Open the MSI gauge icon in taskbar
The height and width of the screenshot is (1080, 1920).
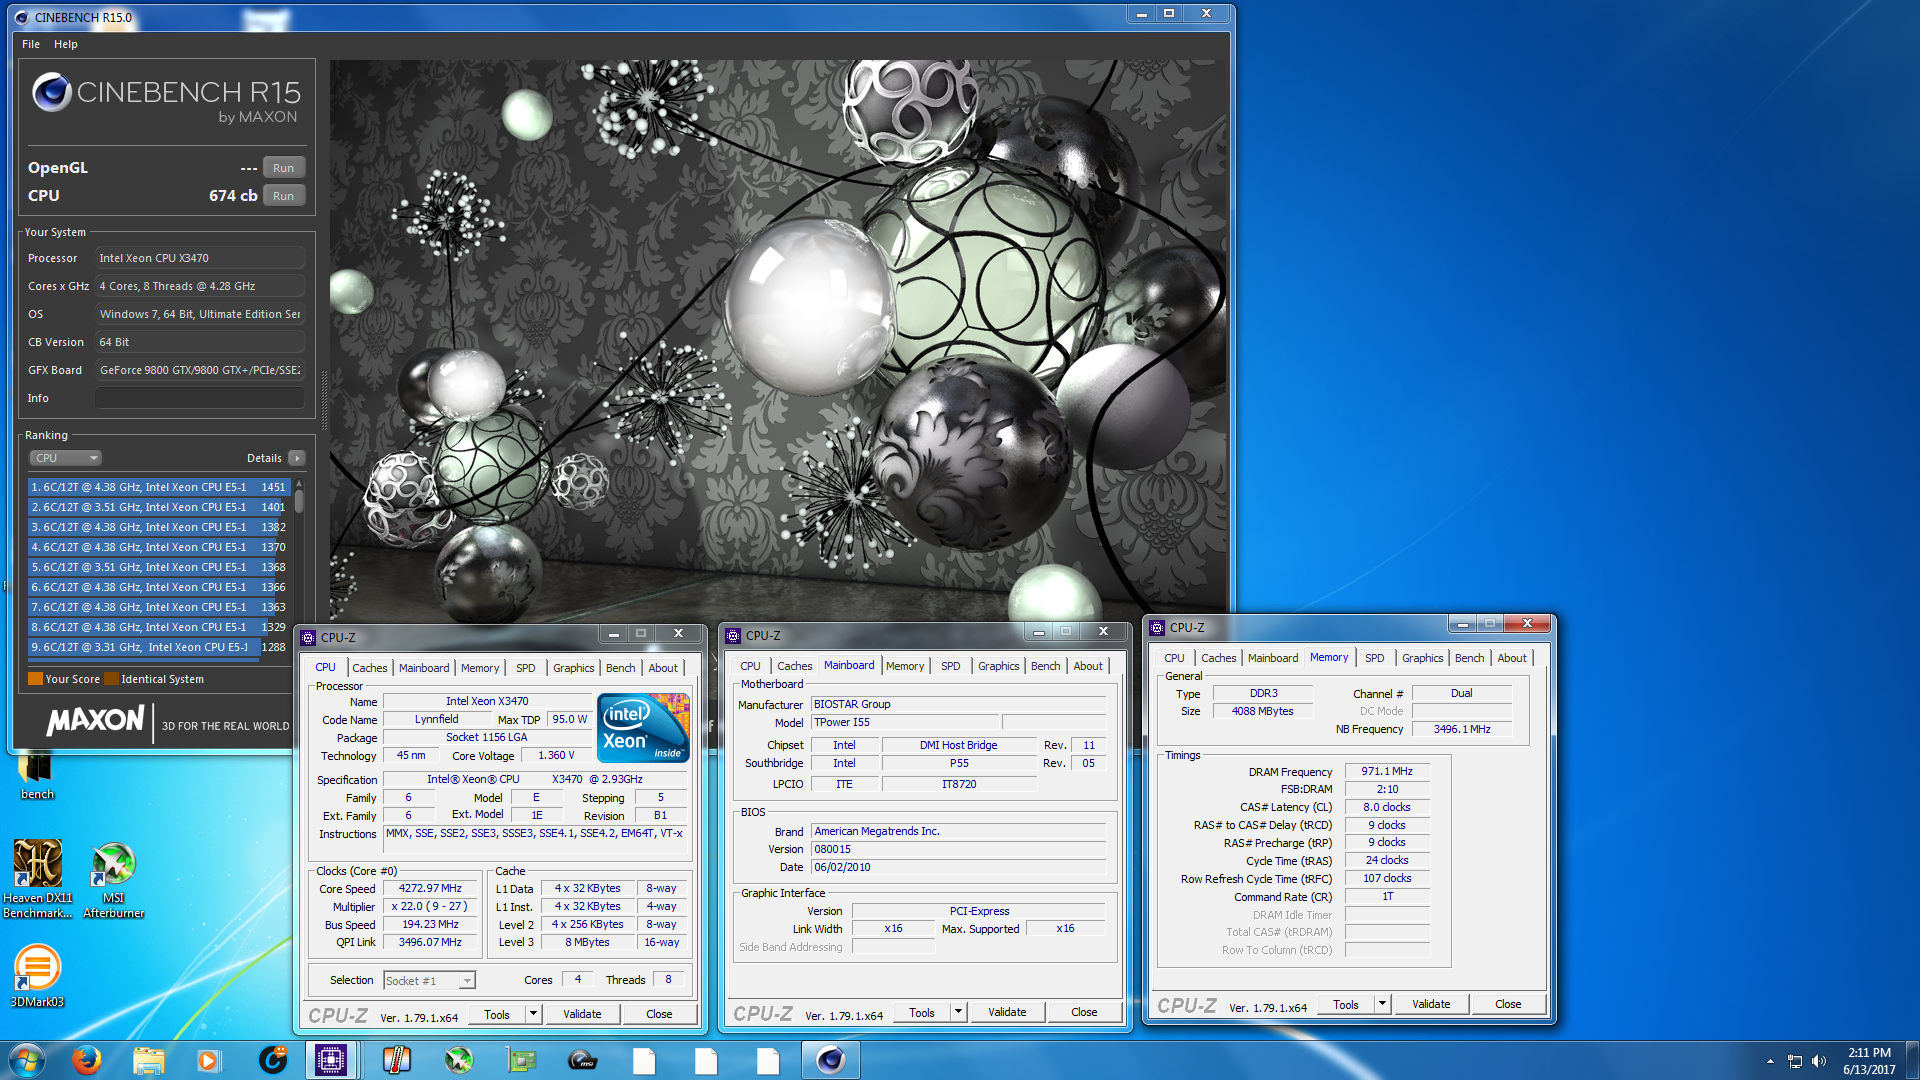coord(583,1060)
